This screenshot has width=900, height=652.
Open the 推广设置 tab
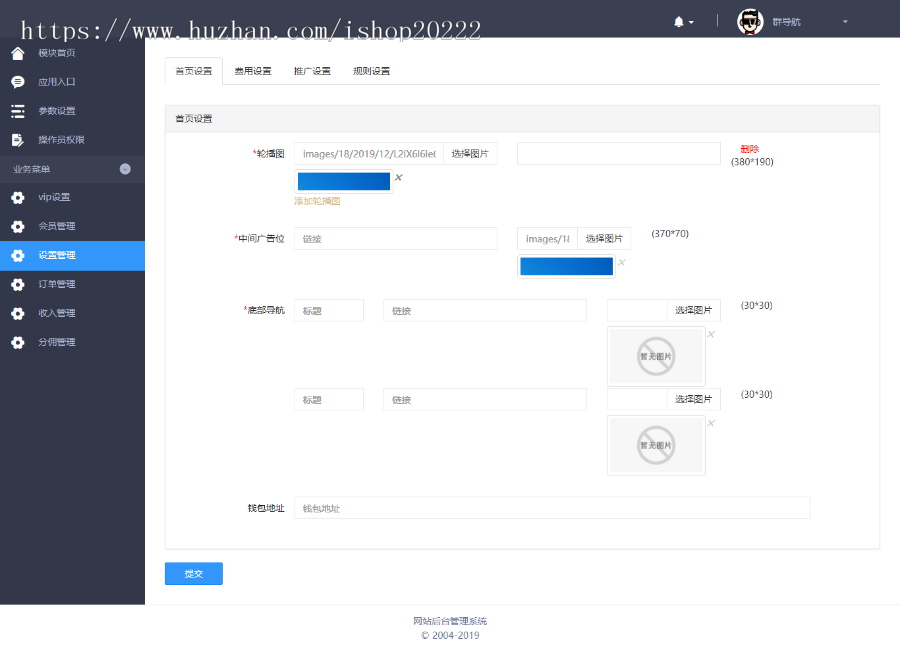click(x=311, y=70)
